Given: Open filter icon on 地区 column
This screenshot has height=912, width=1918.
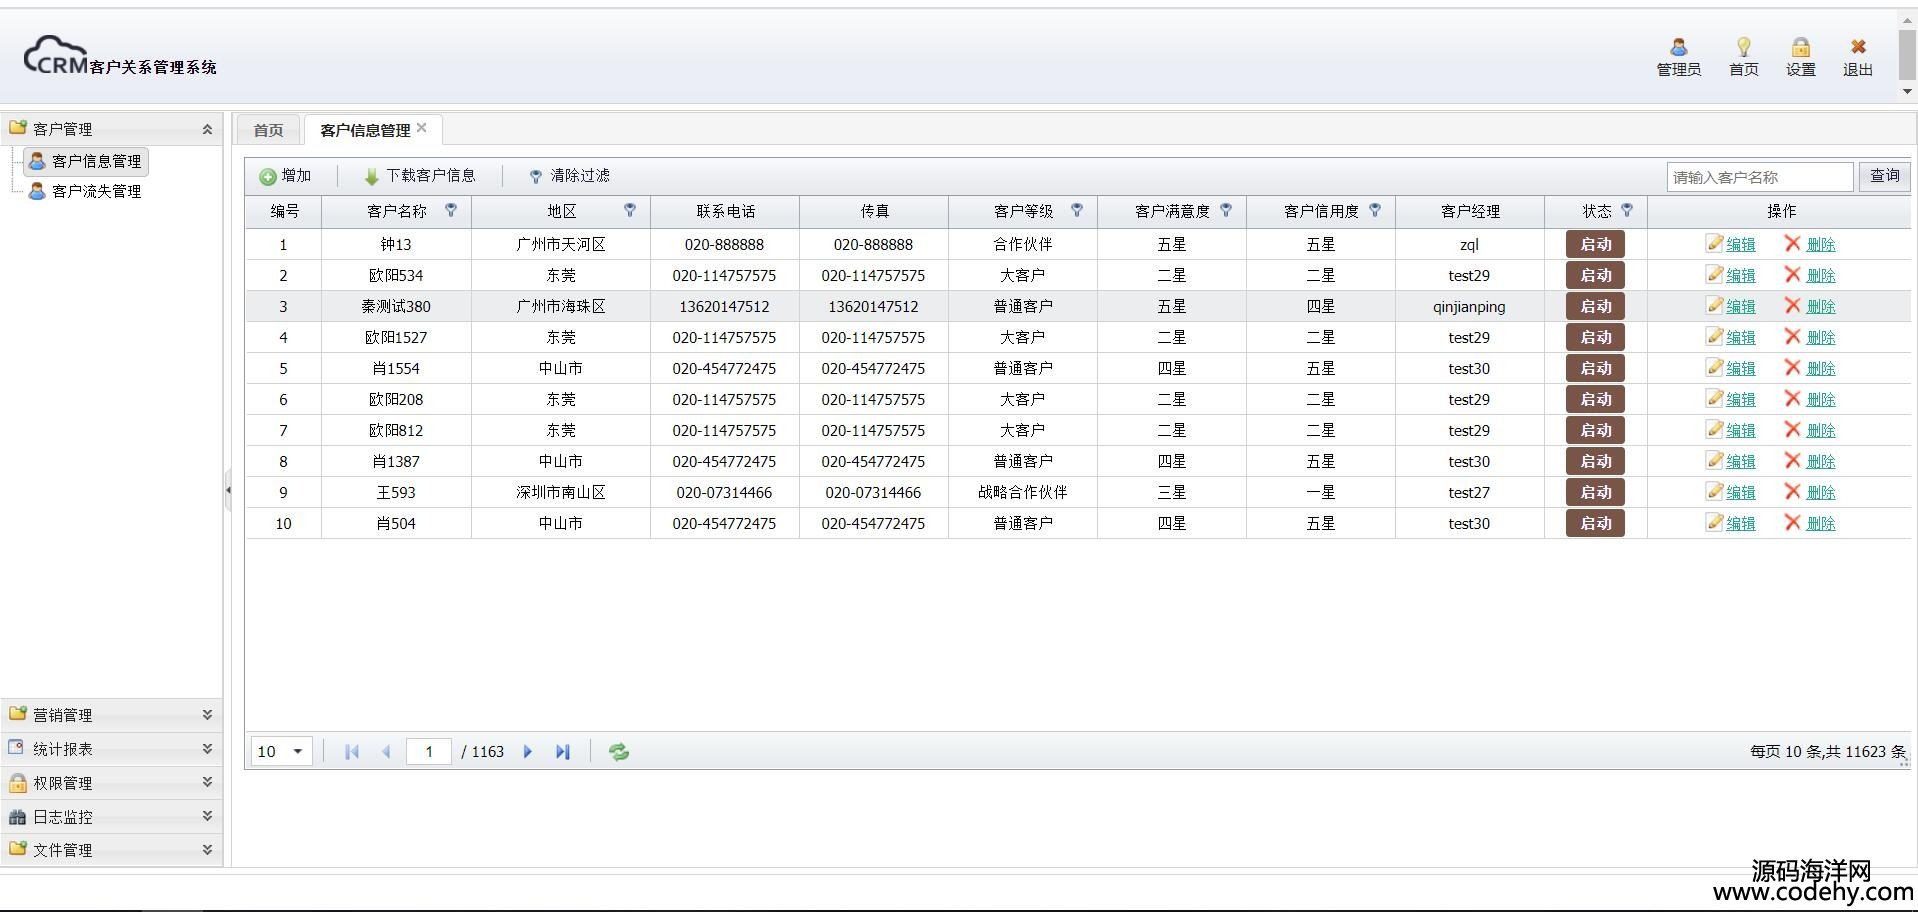Looking at the screenshot, I should click(630, 210).
